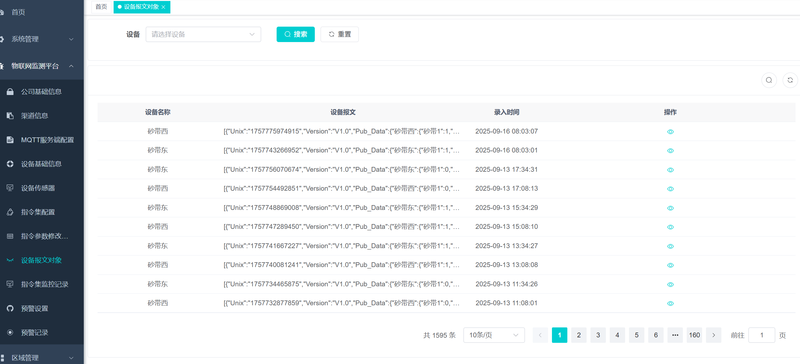
Task: Click the round refresh icon above the table
Action: point(790,80)
